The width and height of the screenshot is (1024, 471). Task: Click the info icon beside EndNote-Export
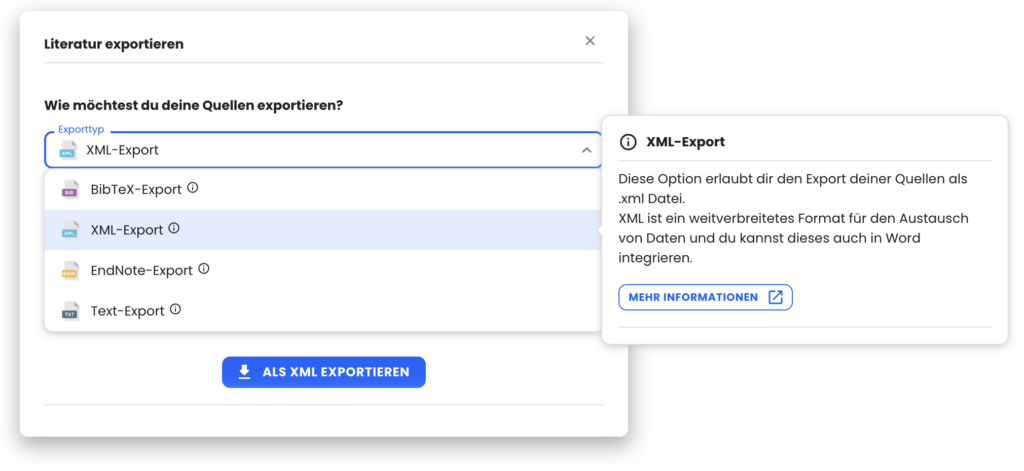[204, 268]
